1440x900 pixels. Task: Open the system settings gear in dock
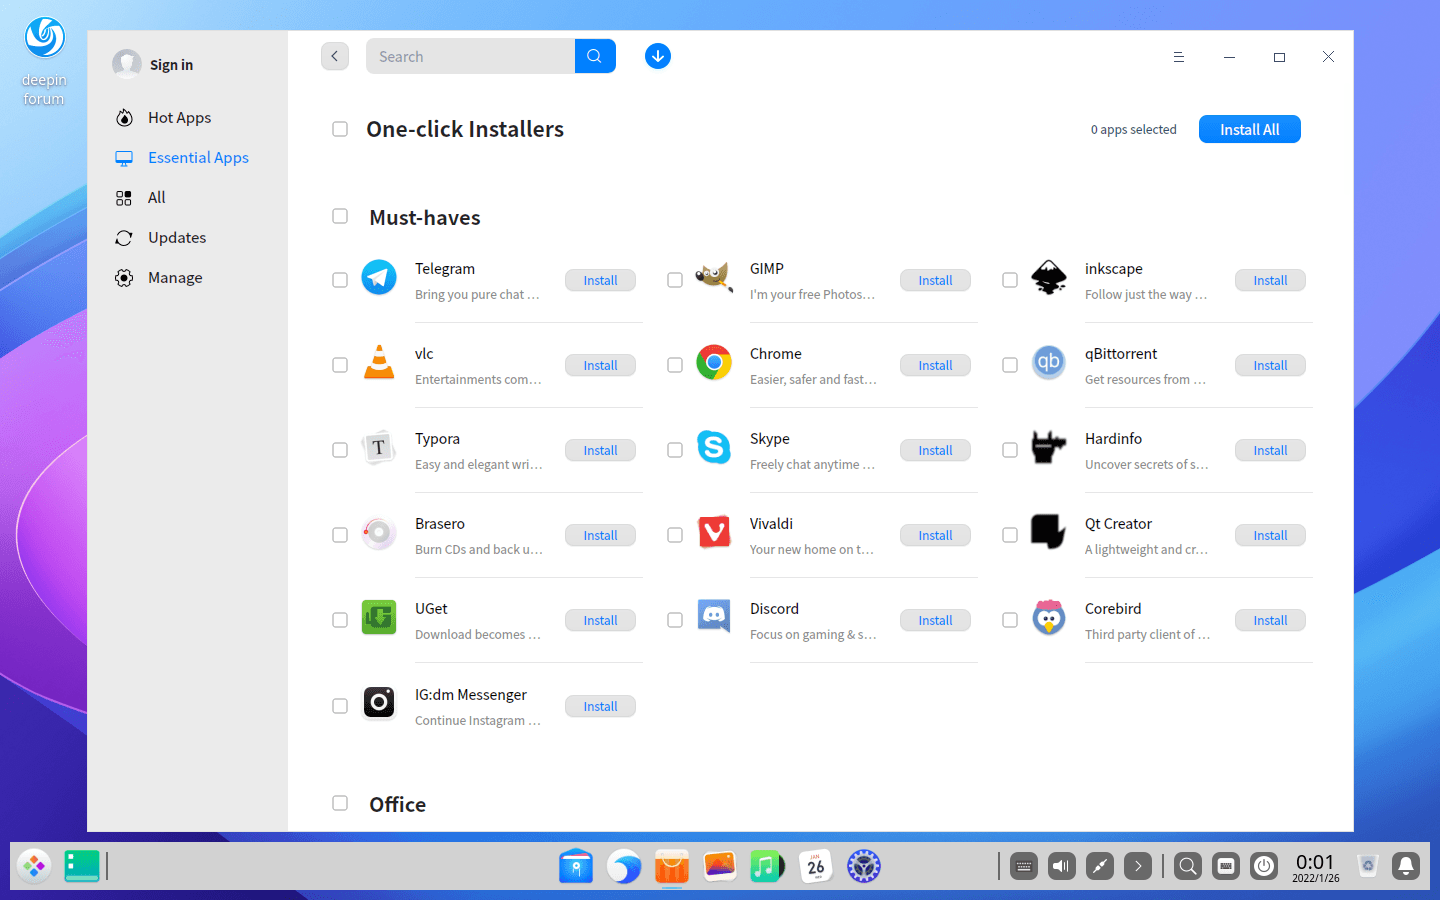(x=864, y=866)
